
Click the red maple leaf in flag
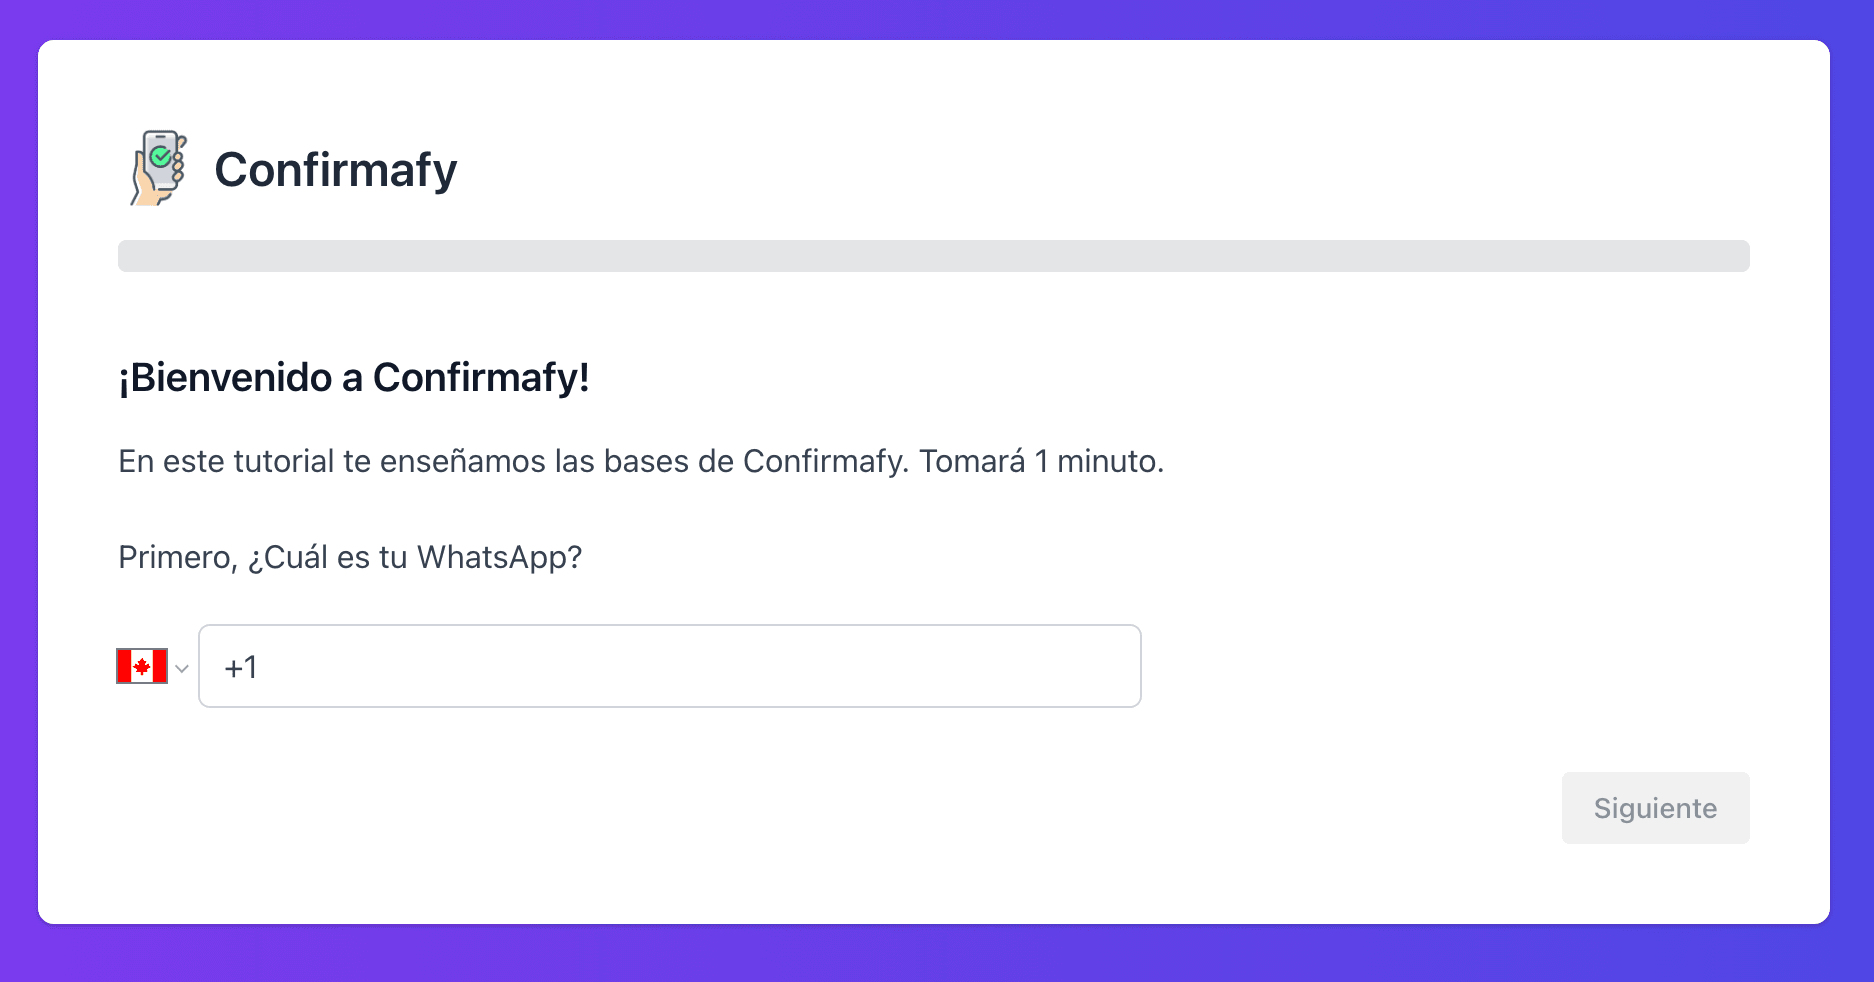click(142, 666)
